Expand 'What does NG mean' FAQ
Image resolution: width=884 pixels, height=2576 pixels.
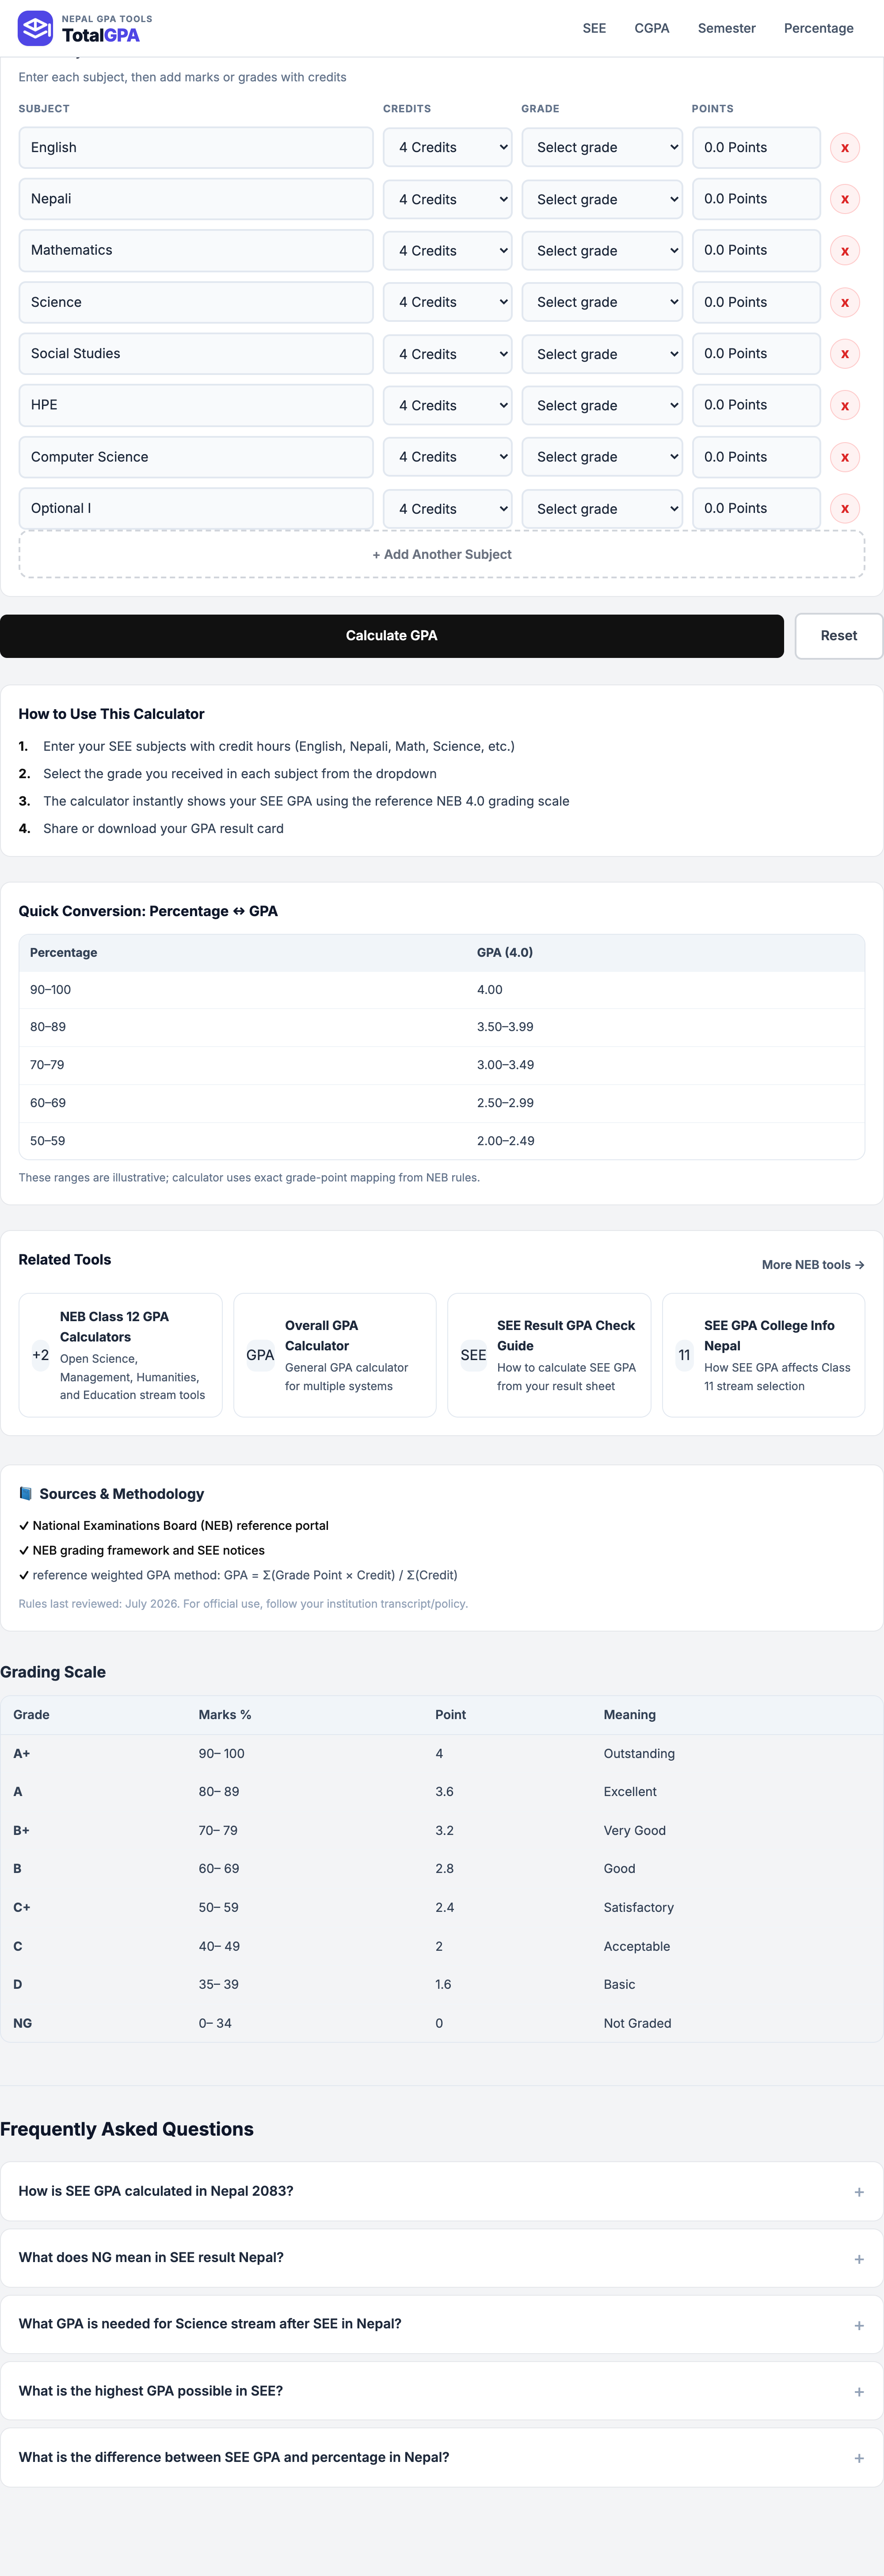tap(441, 2258)
